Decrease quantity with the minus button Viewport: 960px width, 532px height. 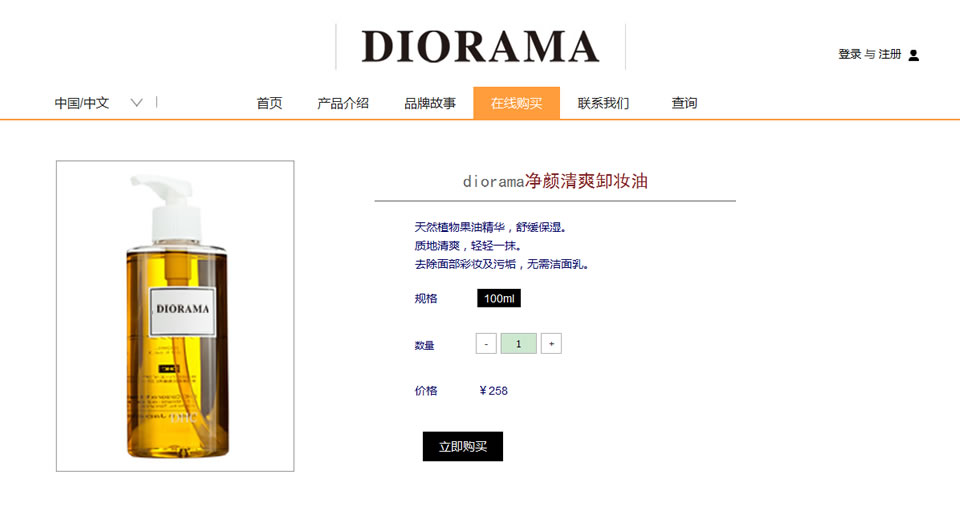click(486, 343)
